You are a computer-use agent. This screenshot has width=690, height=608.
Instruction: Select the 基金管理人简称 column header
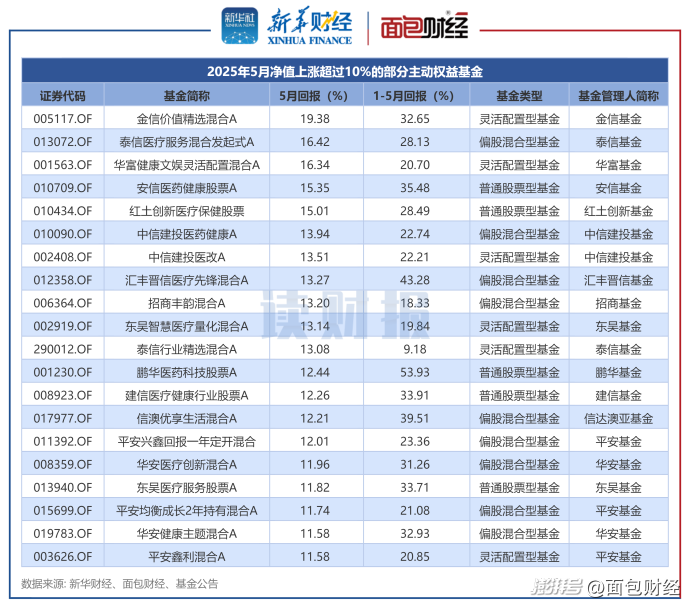(x=618, y=96)
